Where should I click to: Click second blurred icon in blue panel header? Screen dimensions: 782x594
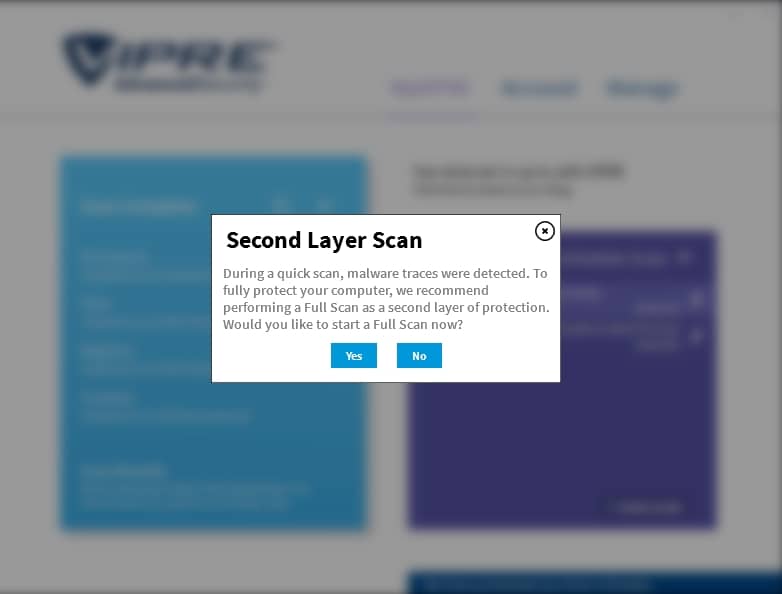pos(325,204)
